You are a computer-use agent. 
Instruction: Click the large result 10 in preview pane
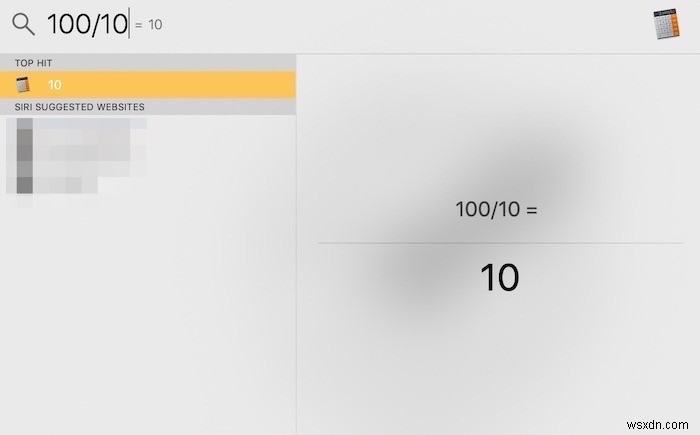pyautogui.click(x=499, y=277)
